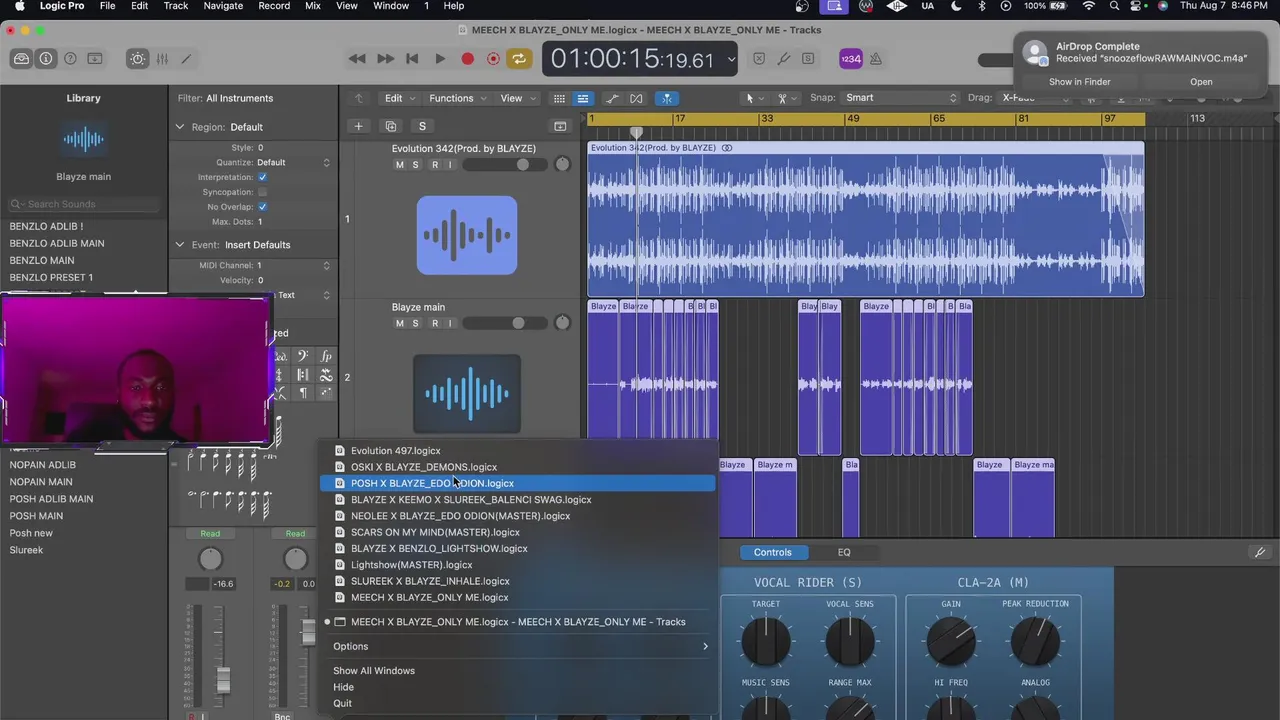The width and height of the screenshot is (1280, 720).
Task: Collapse the Region Default disclosure triangle
Action: [180, 127]
